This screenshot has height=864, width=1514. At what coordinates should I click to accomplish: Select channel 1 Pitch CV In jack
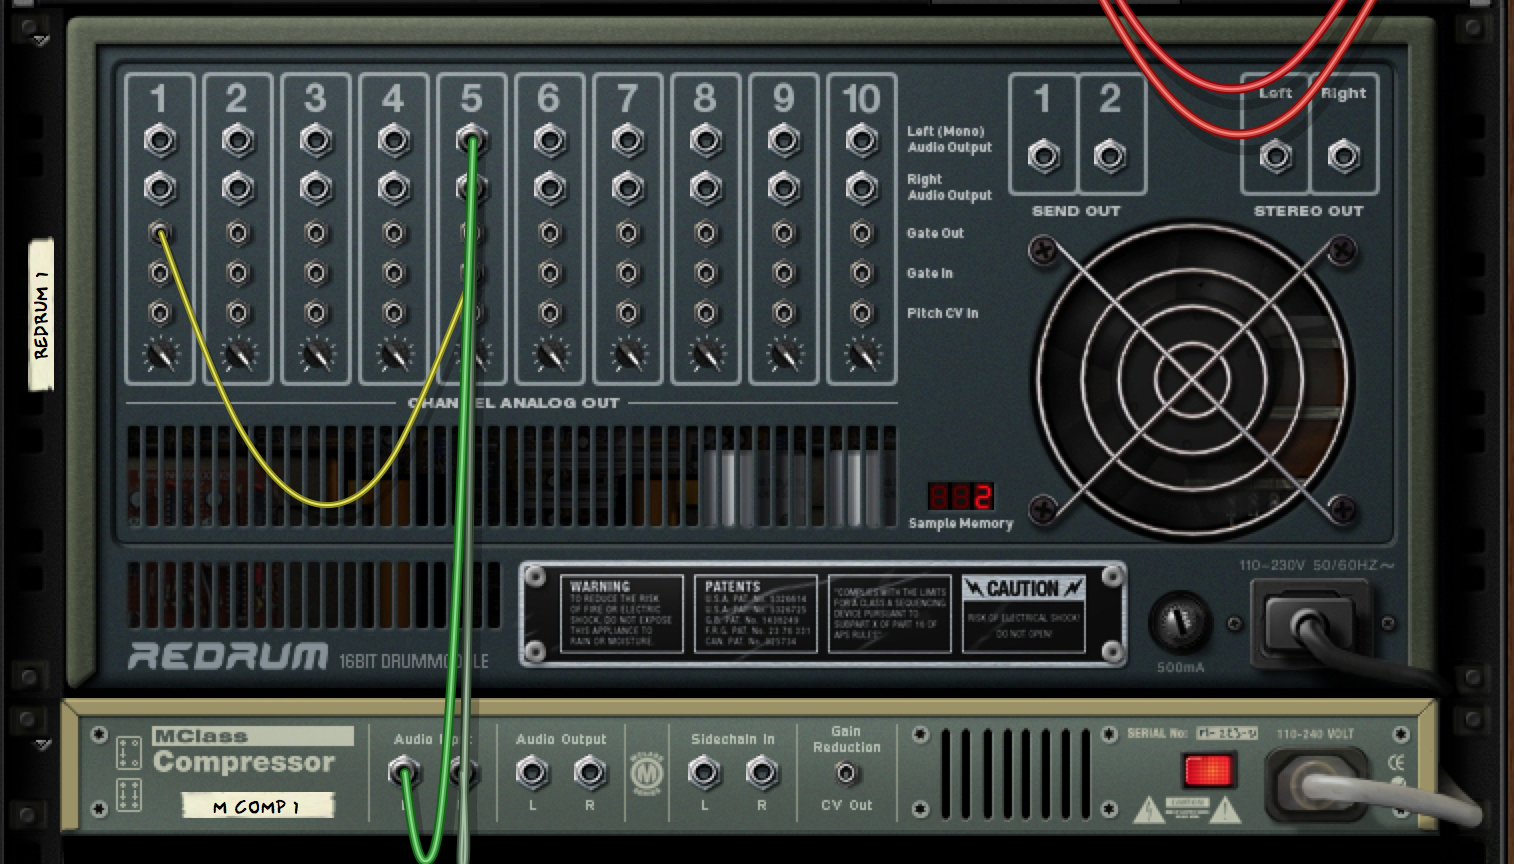pos(160,313)
